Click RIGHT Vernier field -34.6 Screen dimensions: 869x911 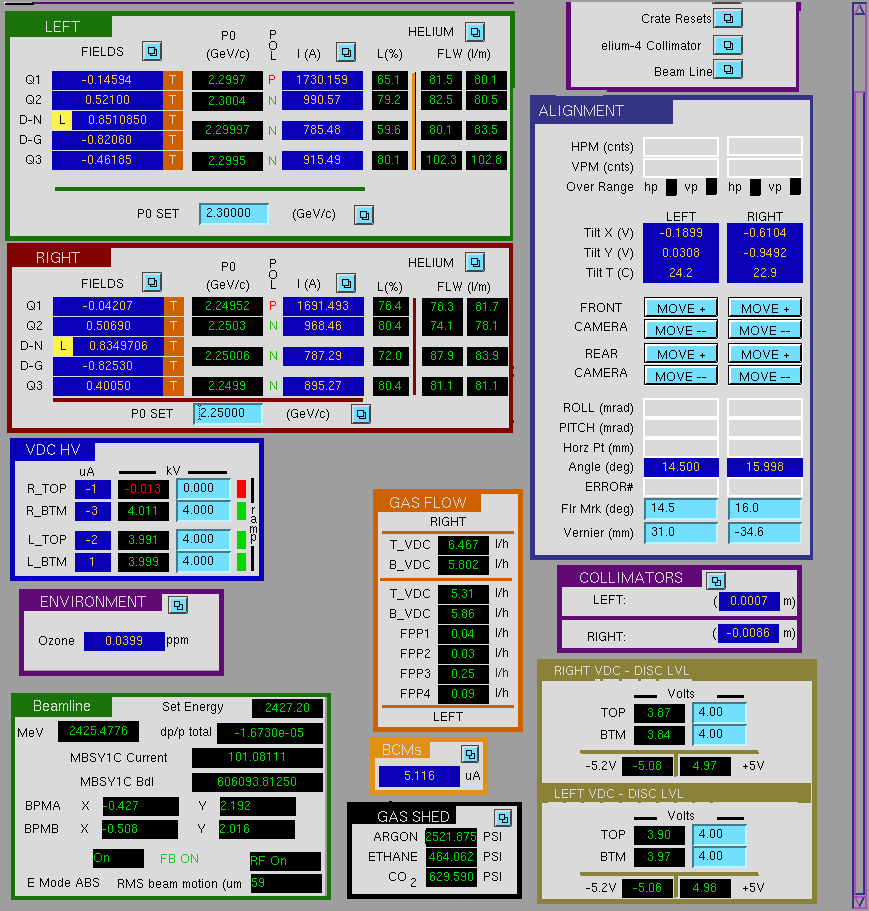[x=765, y=533]
